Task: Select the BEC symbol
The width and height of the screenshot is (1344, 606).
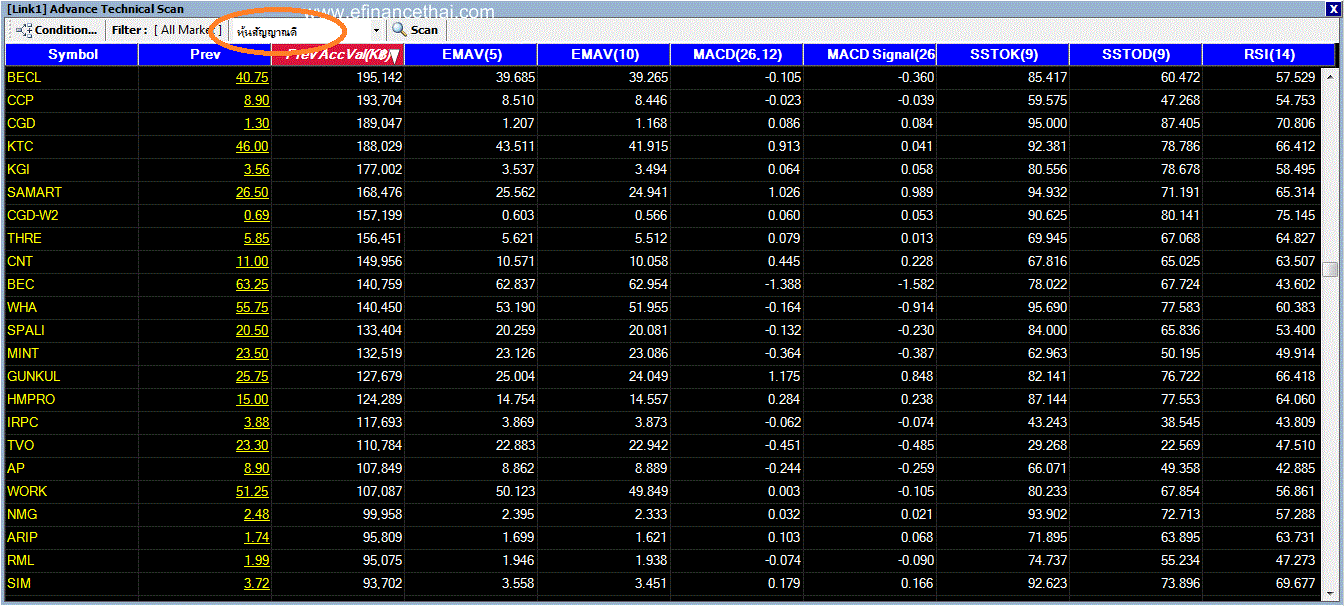Action: [20, 284]
